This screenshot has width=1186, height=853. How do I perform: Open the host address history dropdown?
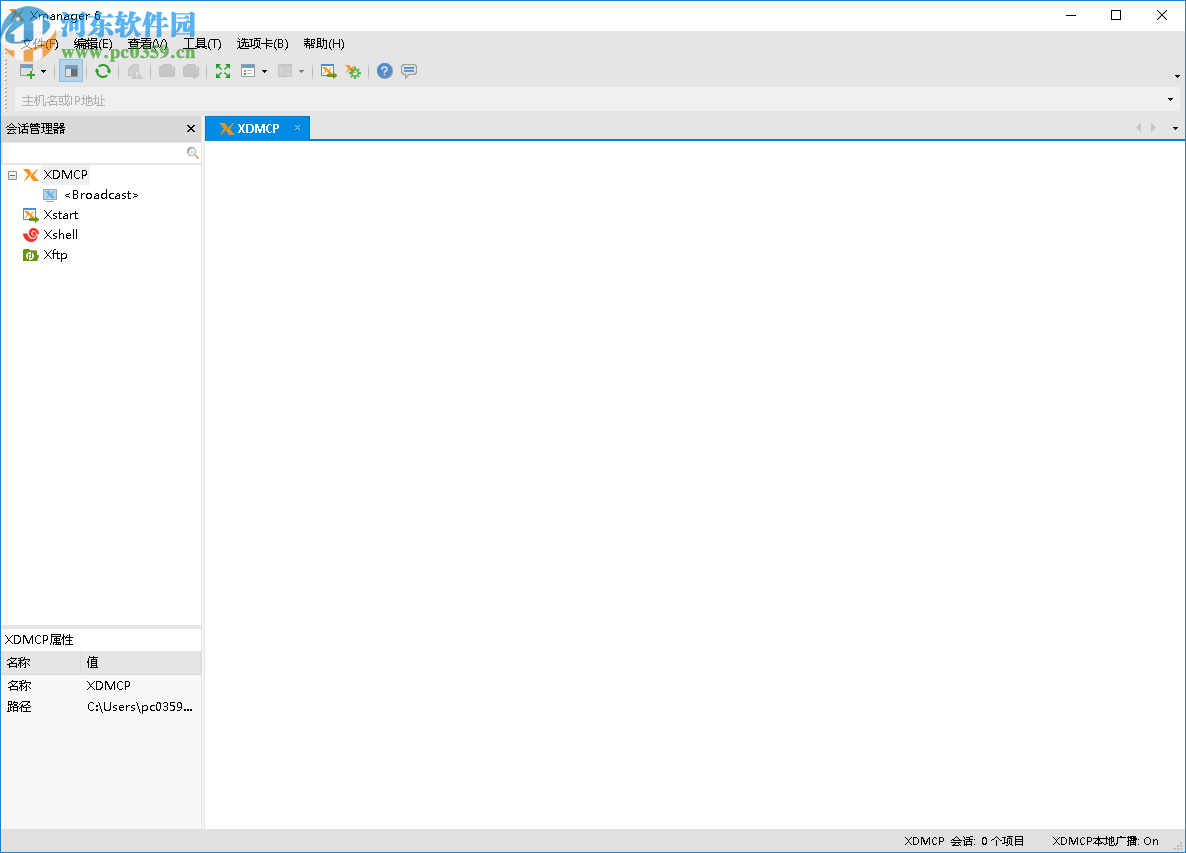pyautogui.click(x=1169, y=99)
